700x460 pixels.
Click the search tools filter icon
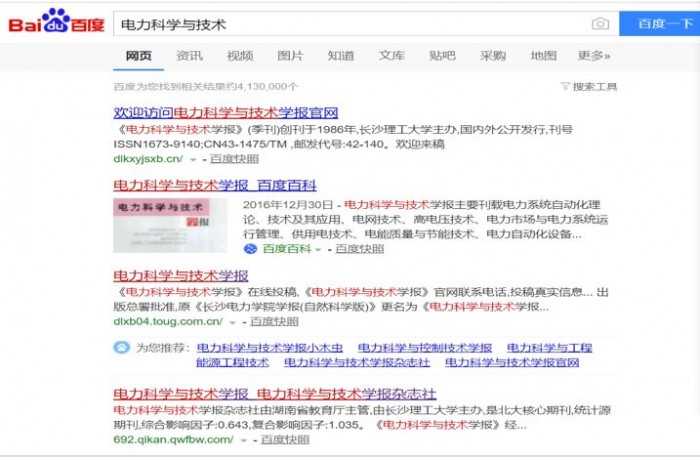(x=565, y=87)
